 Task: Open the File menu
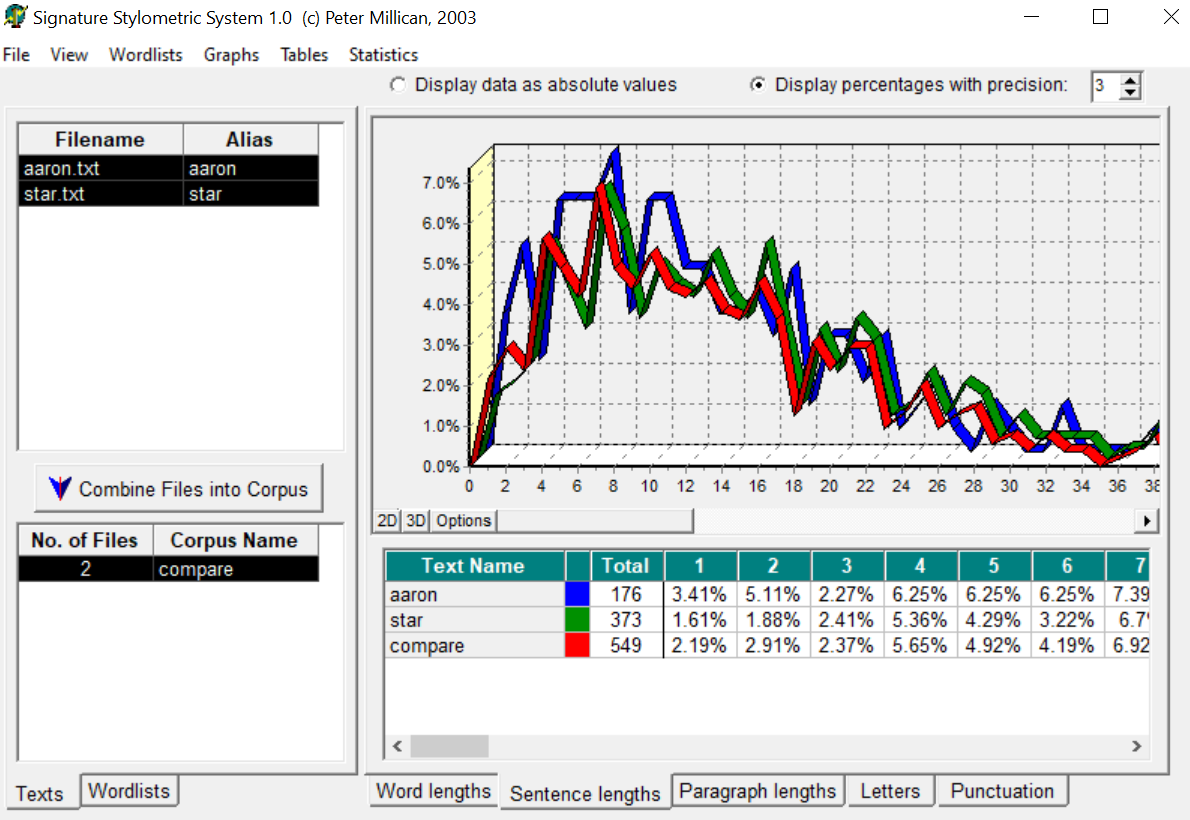[x=16, y=55]
